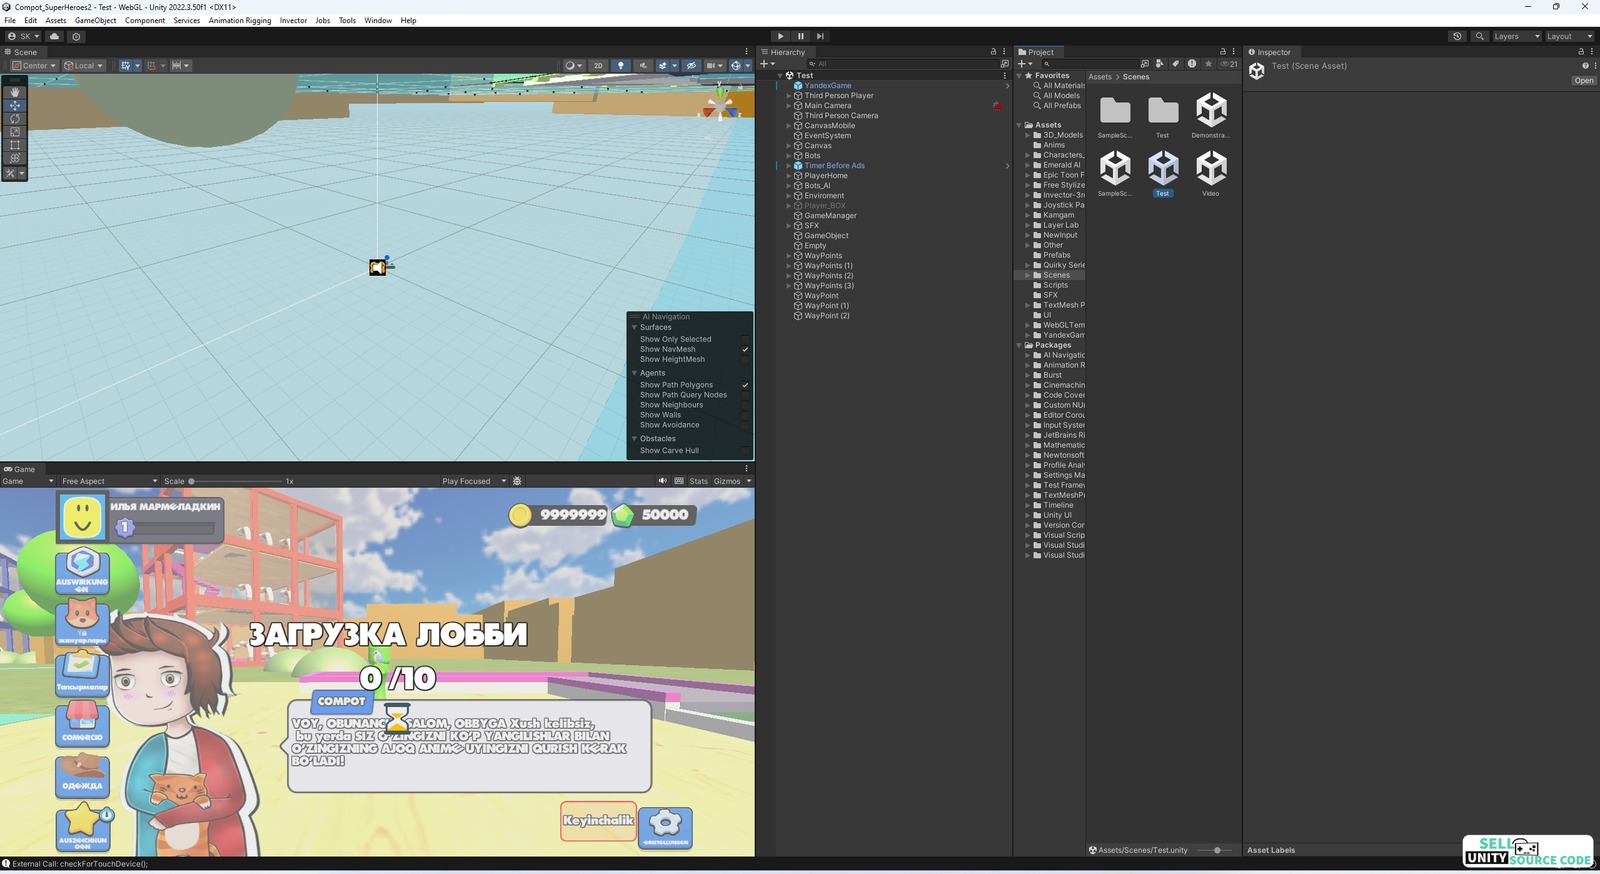Open the Free Aspect dropdown
The width and height of the screenshot is (1600, 874).
click(109, 481)
